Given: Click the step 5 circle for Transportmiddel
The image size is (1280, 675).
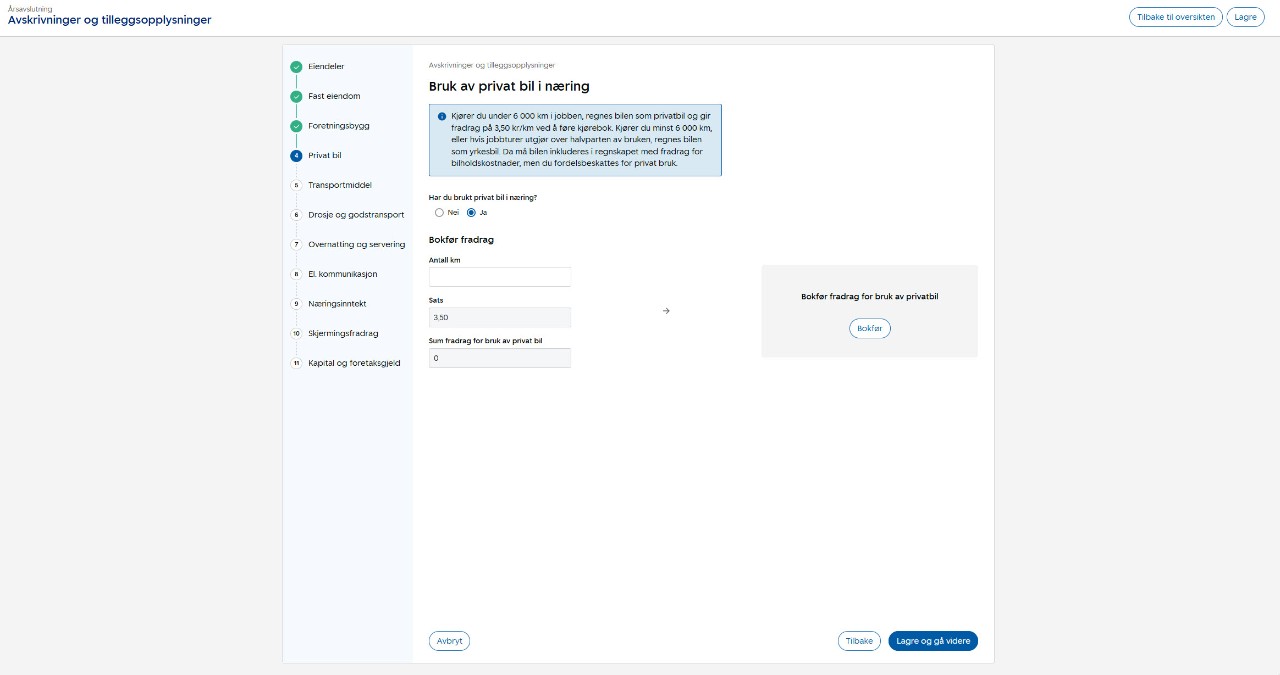Looking at the screenshot, I should [296, 185].
